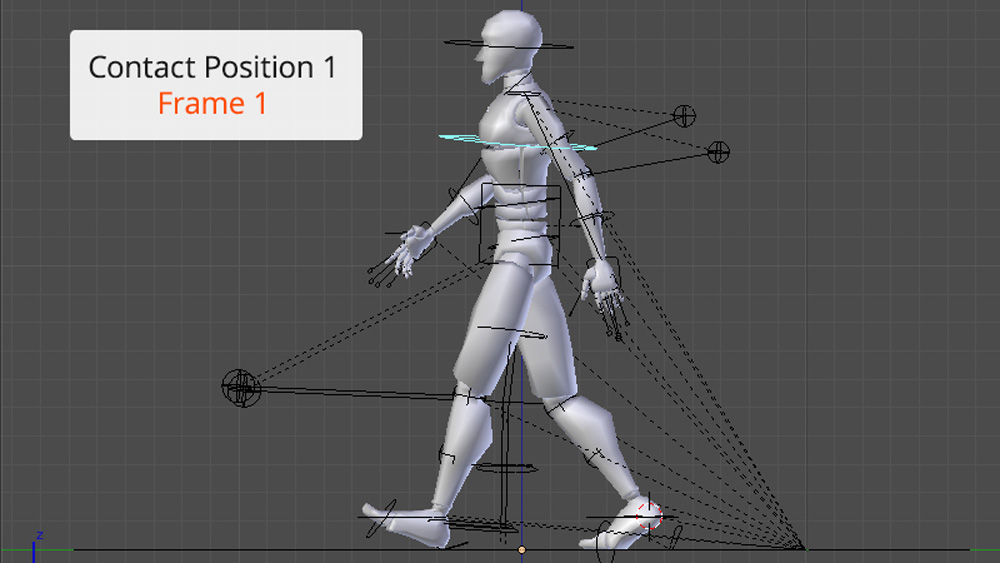Select the small ring control between the shins
The image size is (1000, 563).
click(x=505, y=467)
